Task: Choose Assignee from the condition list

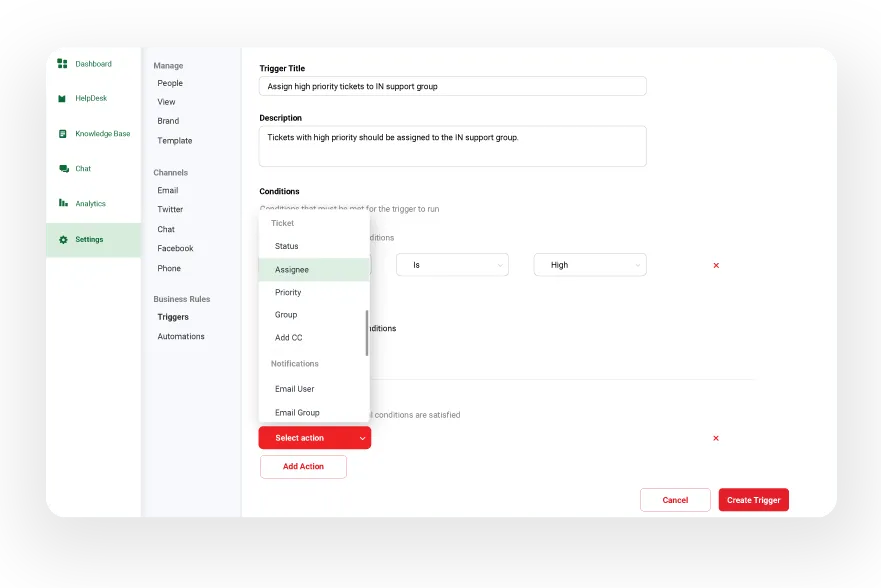Action: 294,269
